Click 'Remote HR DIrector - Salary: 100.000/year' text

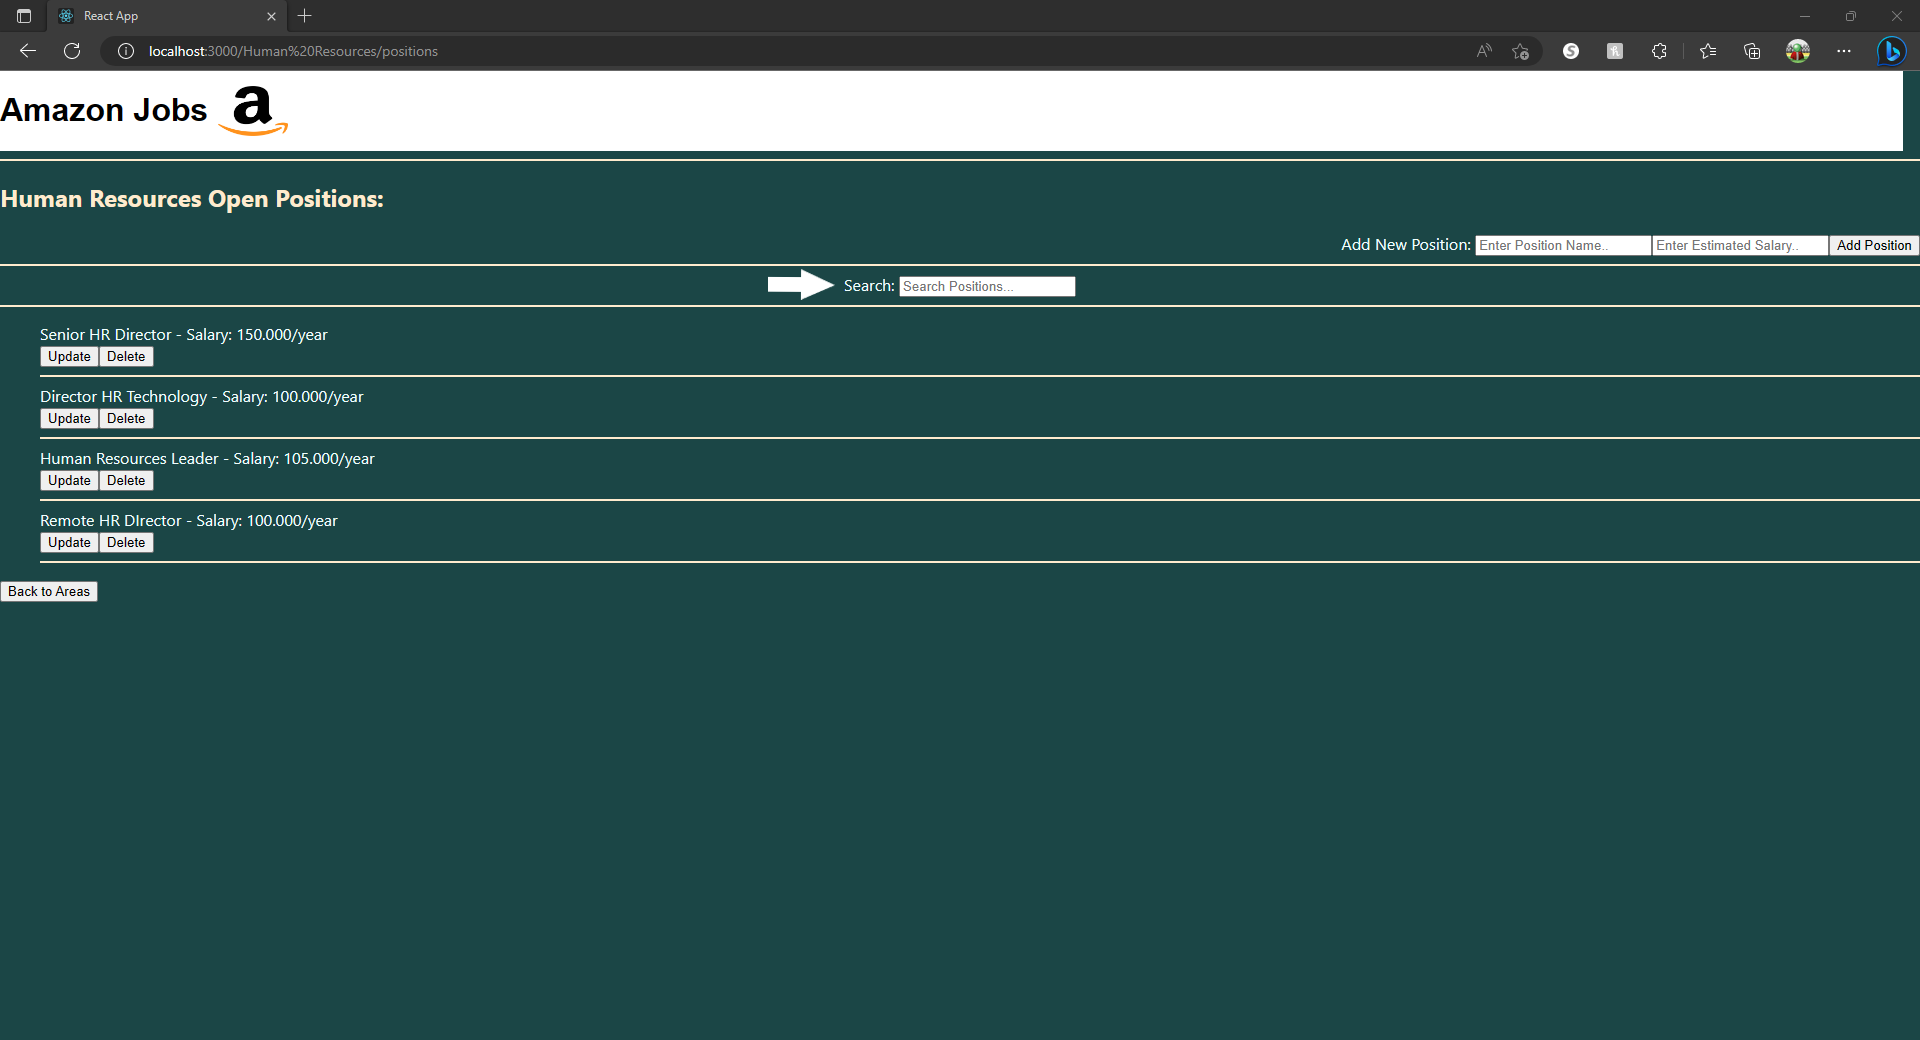[x=189, y=521]
